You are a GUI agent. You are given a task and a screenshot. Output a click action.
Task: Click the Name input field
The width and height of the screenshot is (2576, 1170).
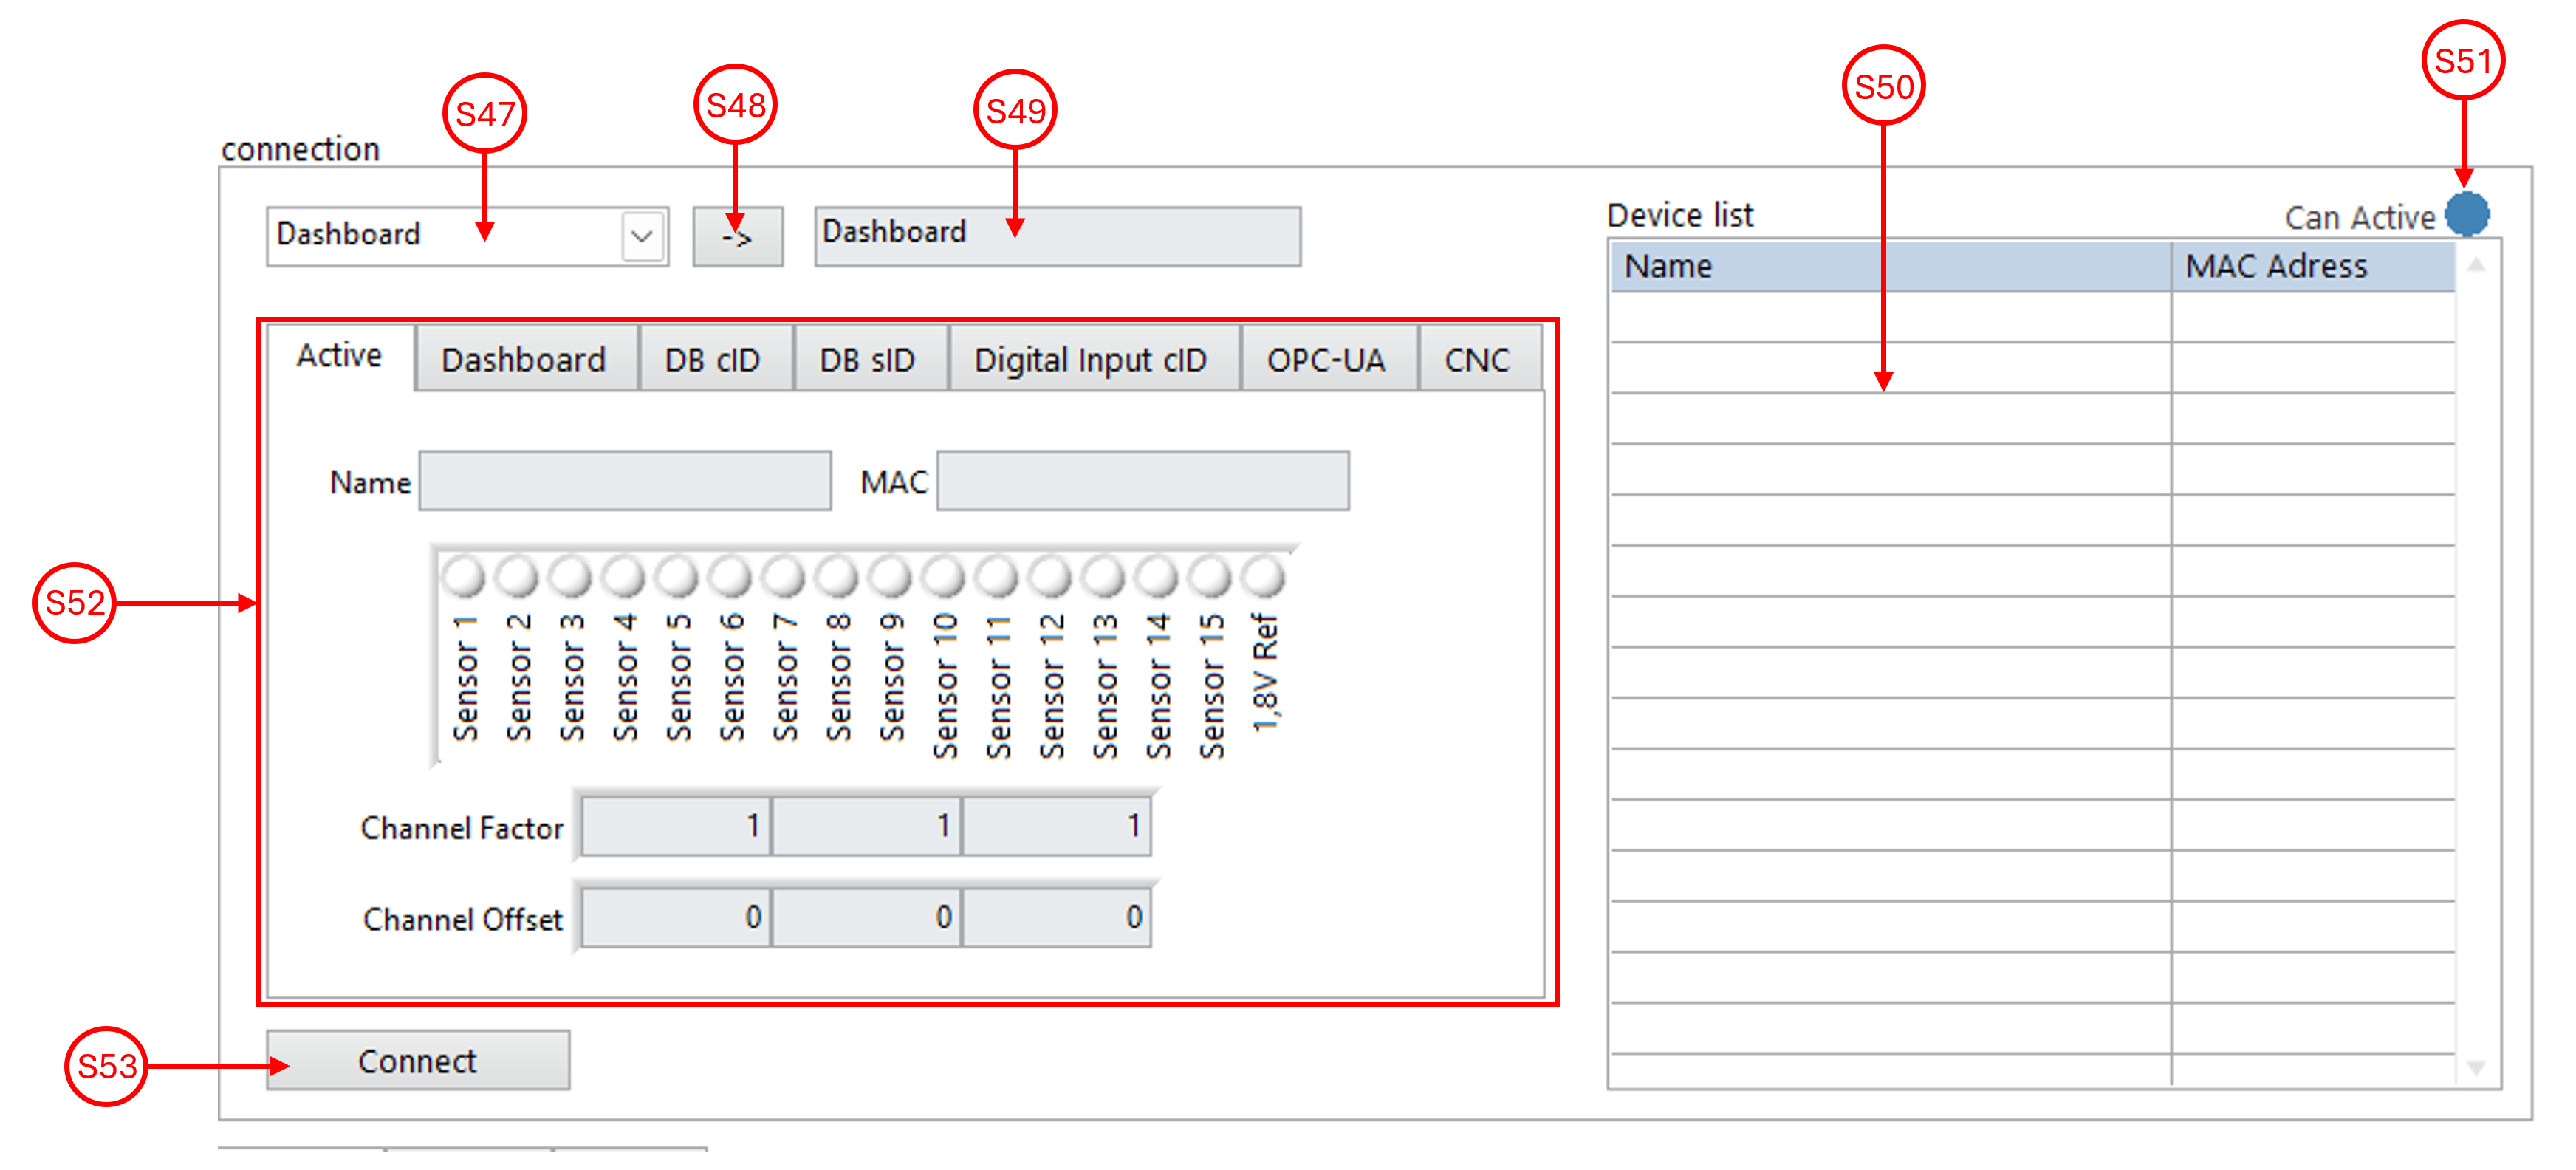625,482
